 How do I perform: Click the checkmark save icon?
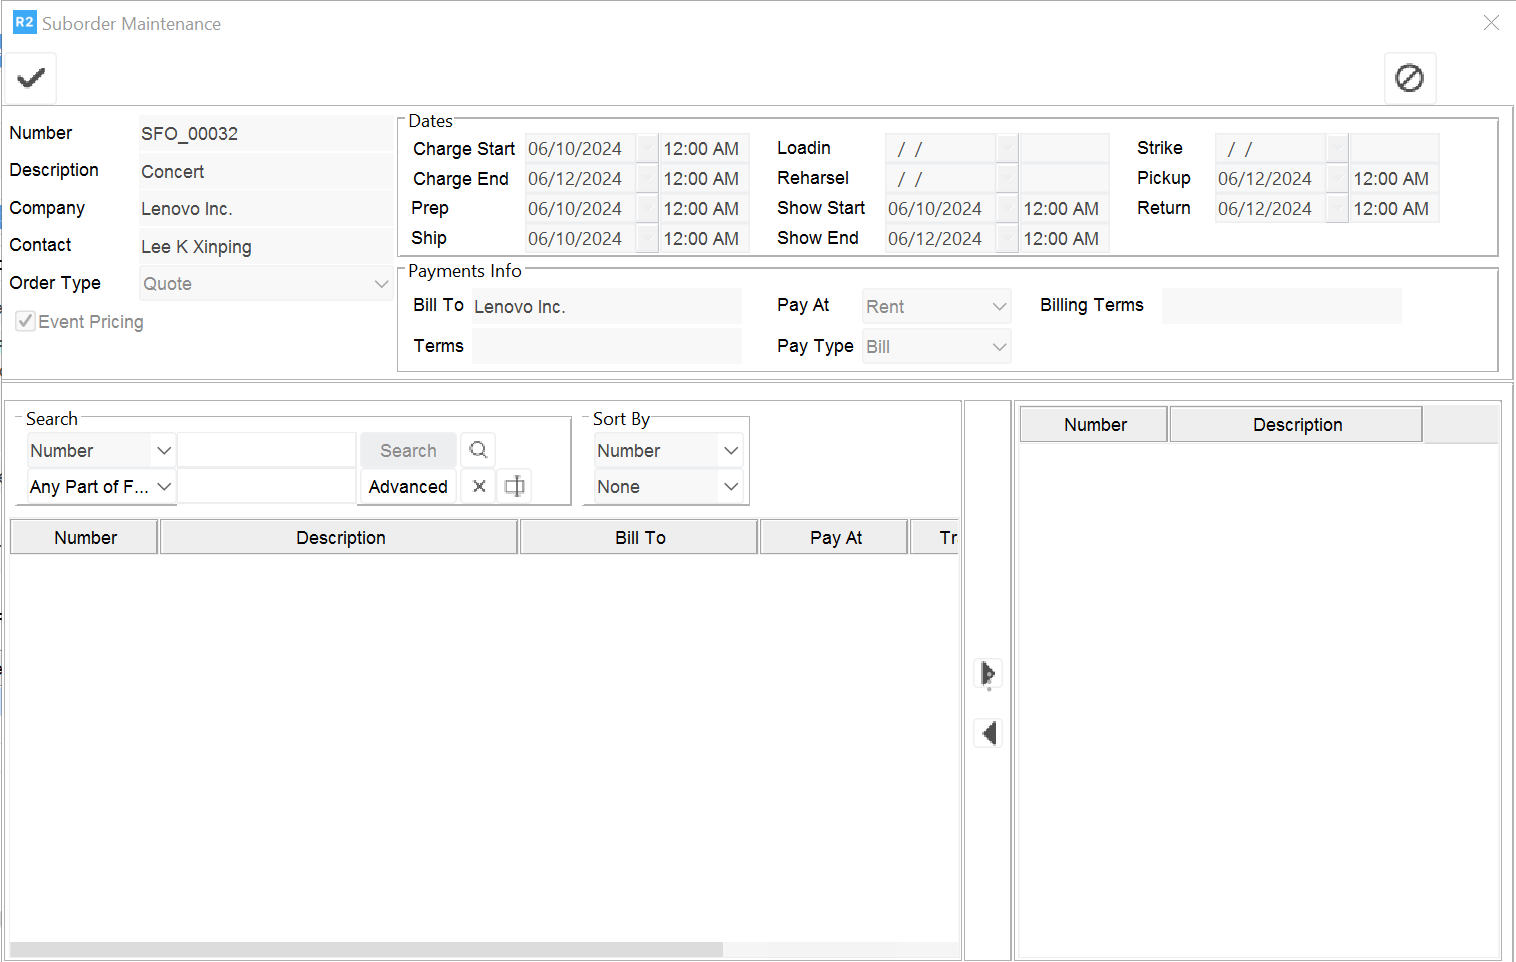pyautogui.click(x=31, y=78)
